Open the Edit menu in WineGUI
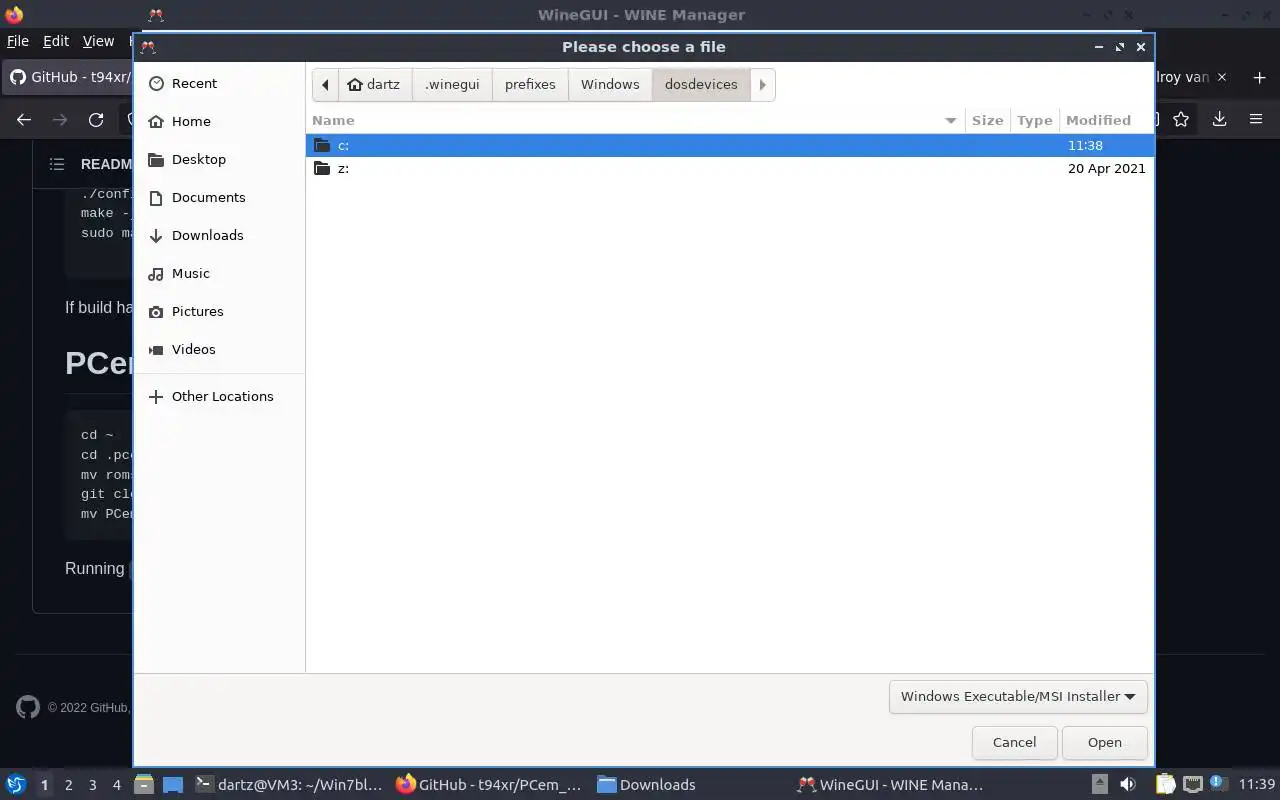This screenshot has height=800, width=1280. click(56, 41)
